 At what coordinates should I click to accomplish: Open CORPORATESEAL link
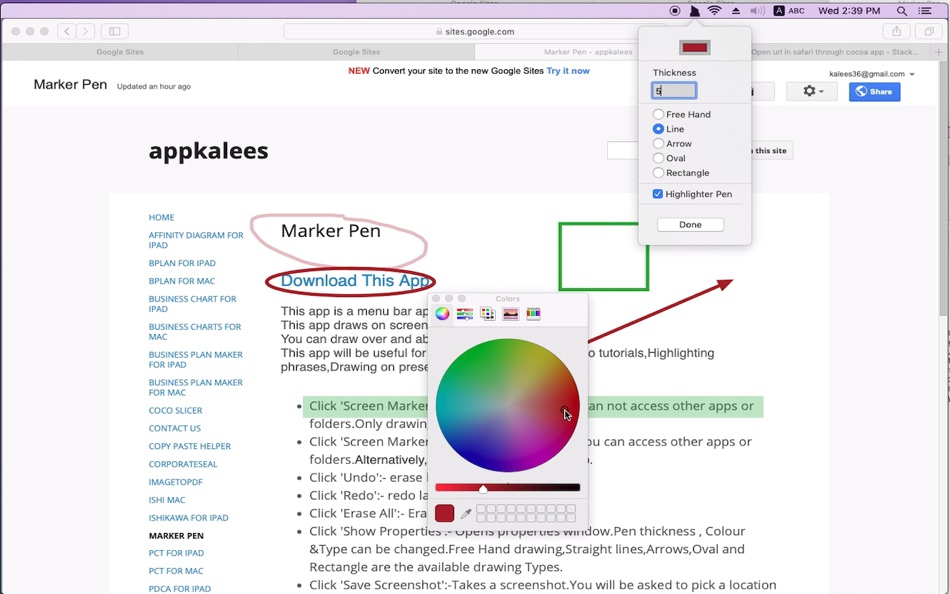click(183, 464)
